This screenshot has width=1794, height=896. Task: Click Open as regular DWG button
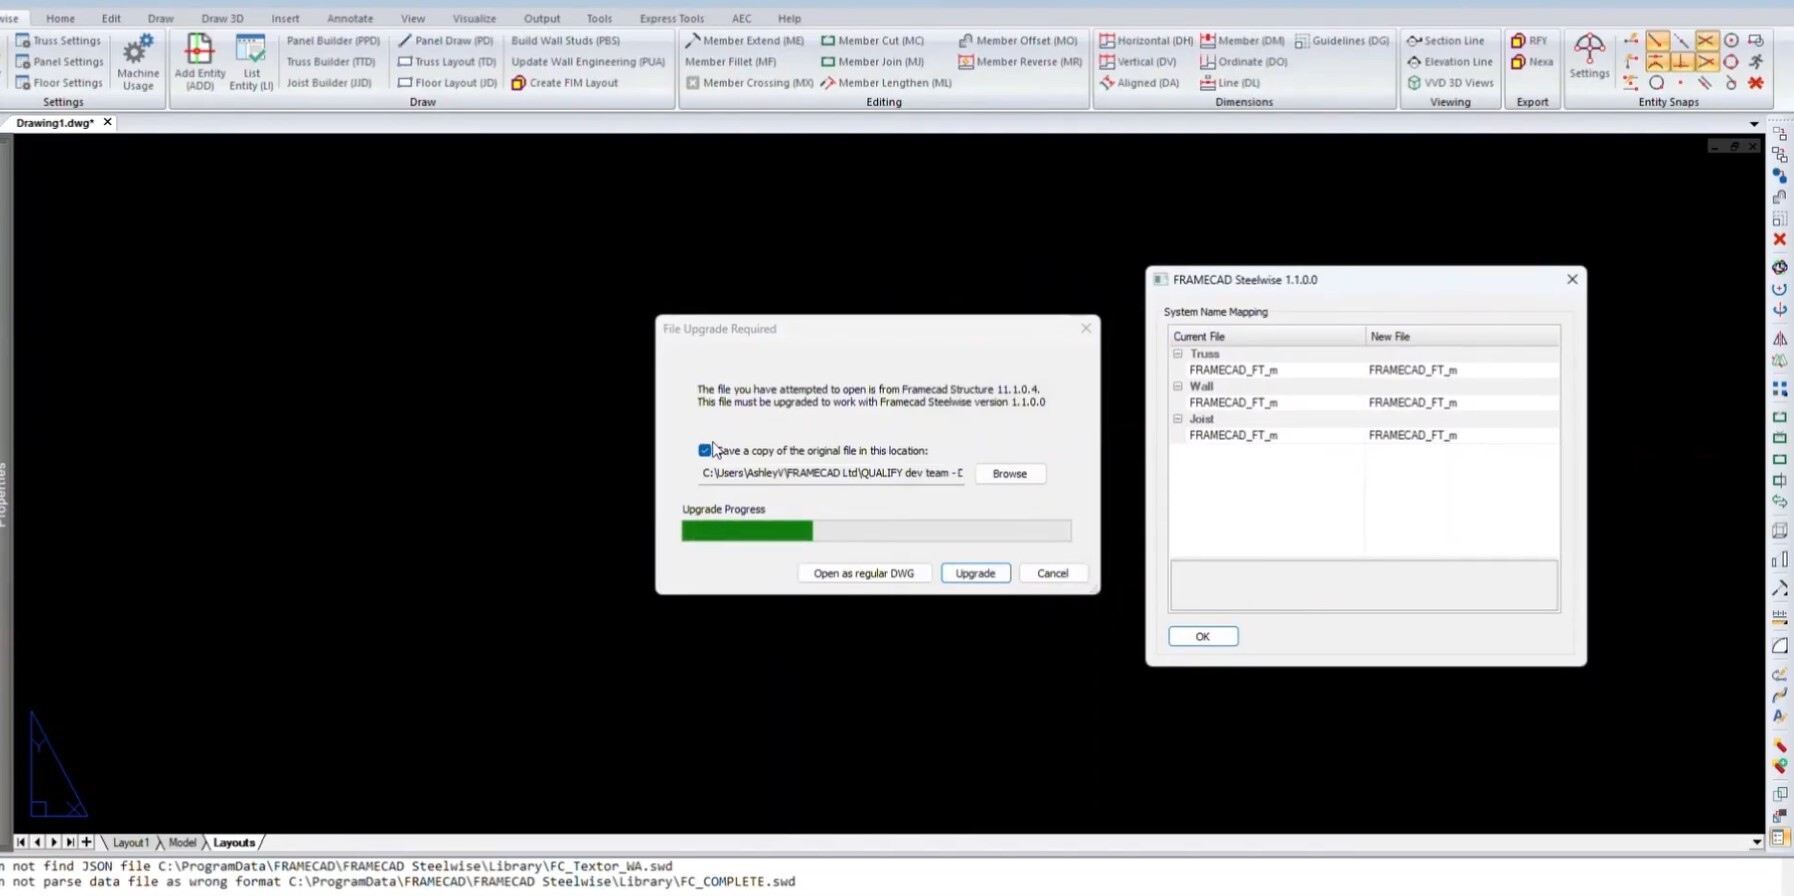coord(864,573)
